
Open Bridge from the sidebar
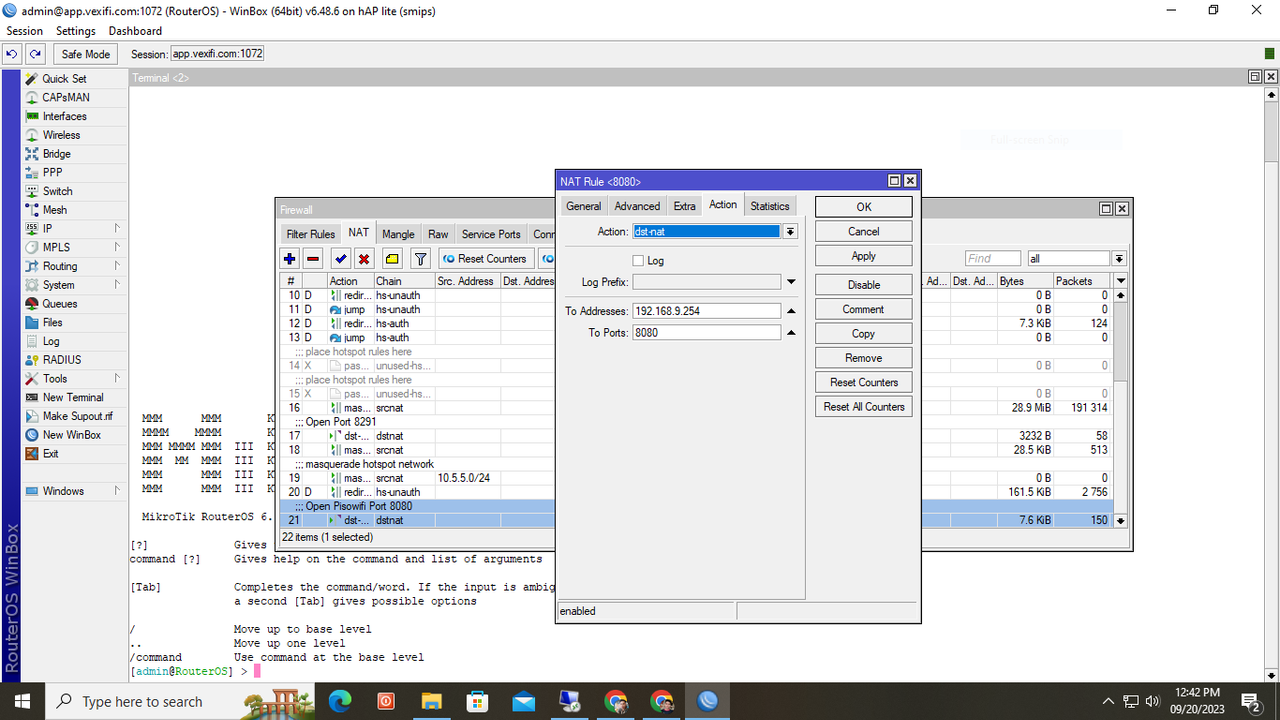coord(56,154)
